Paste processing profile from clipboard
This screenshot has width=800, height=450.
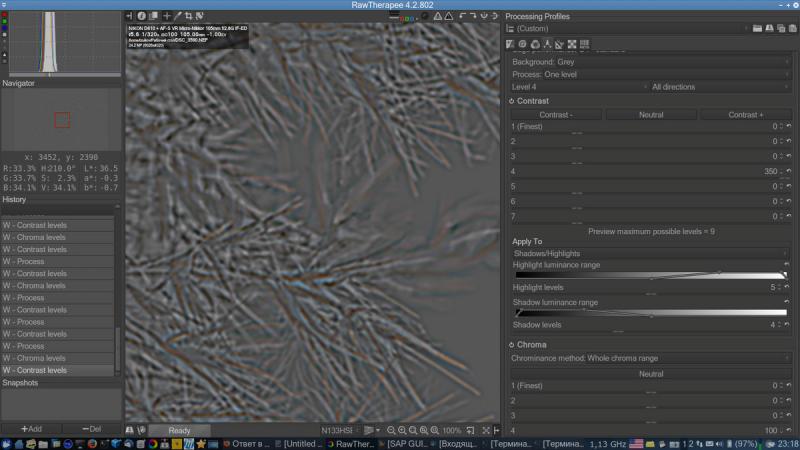tap(793, 29)
